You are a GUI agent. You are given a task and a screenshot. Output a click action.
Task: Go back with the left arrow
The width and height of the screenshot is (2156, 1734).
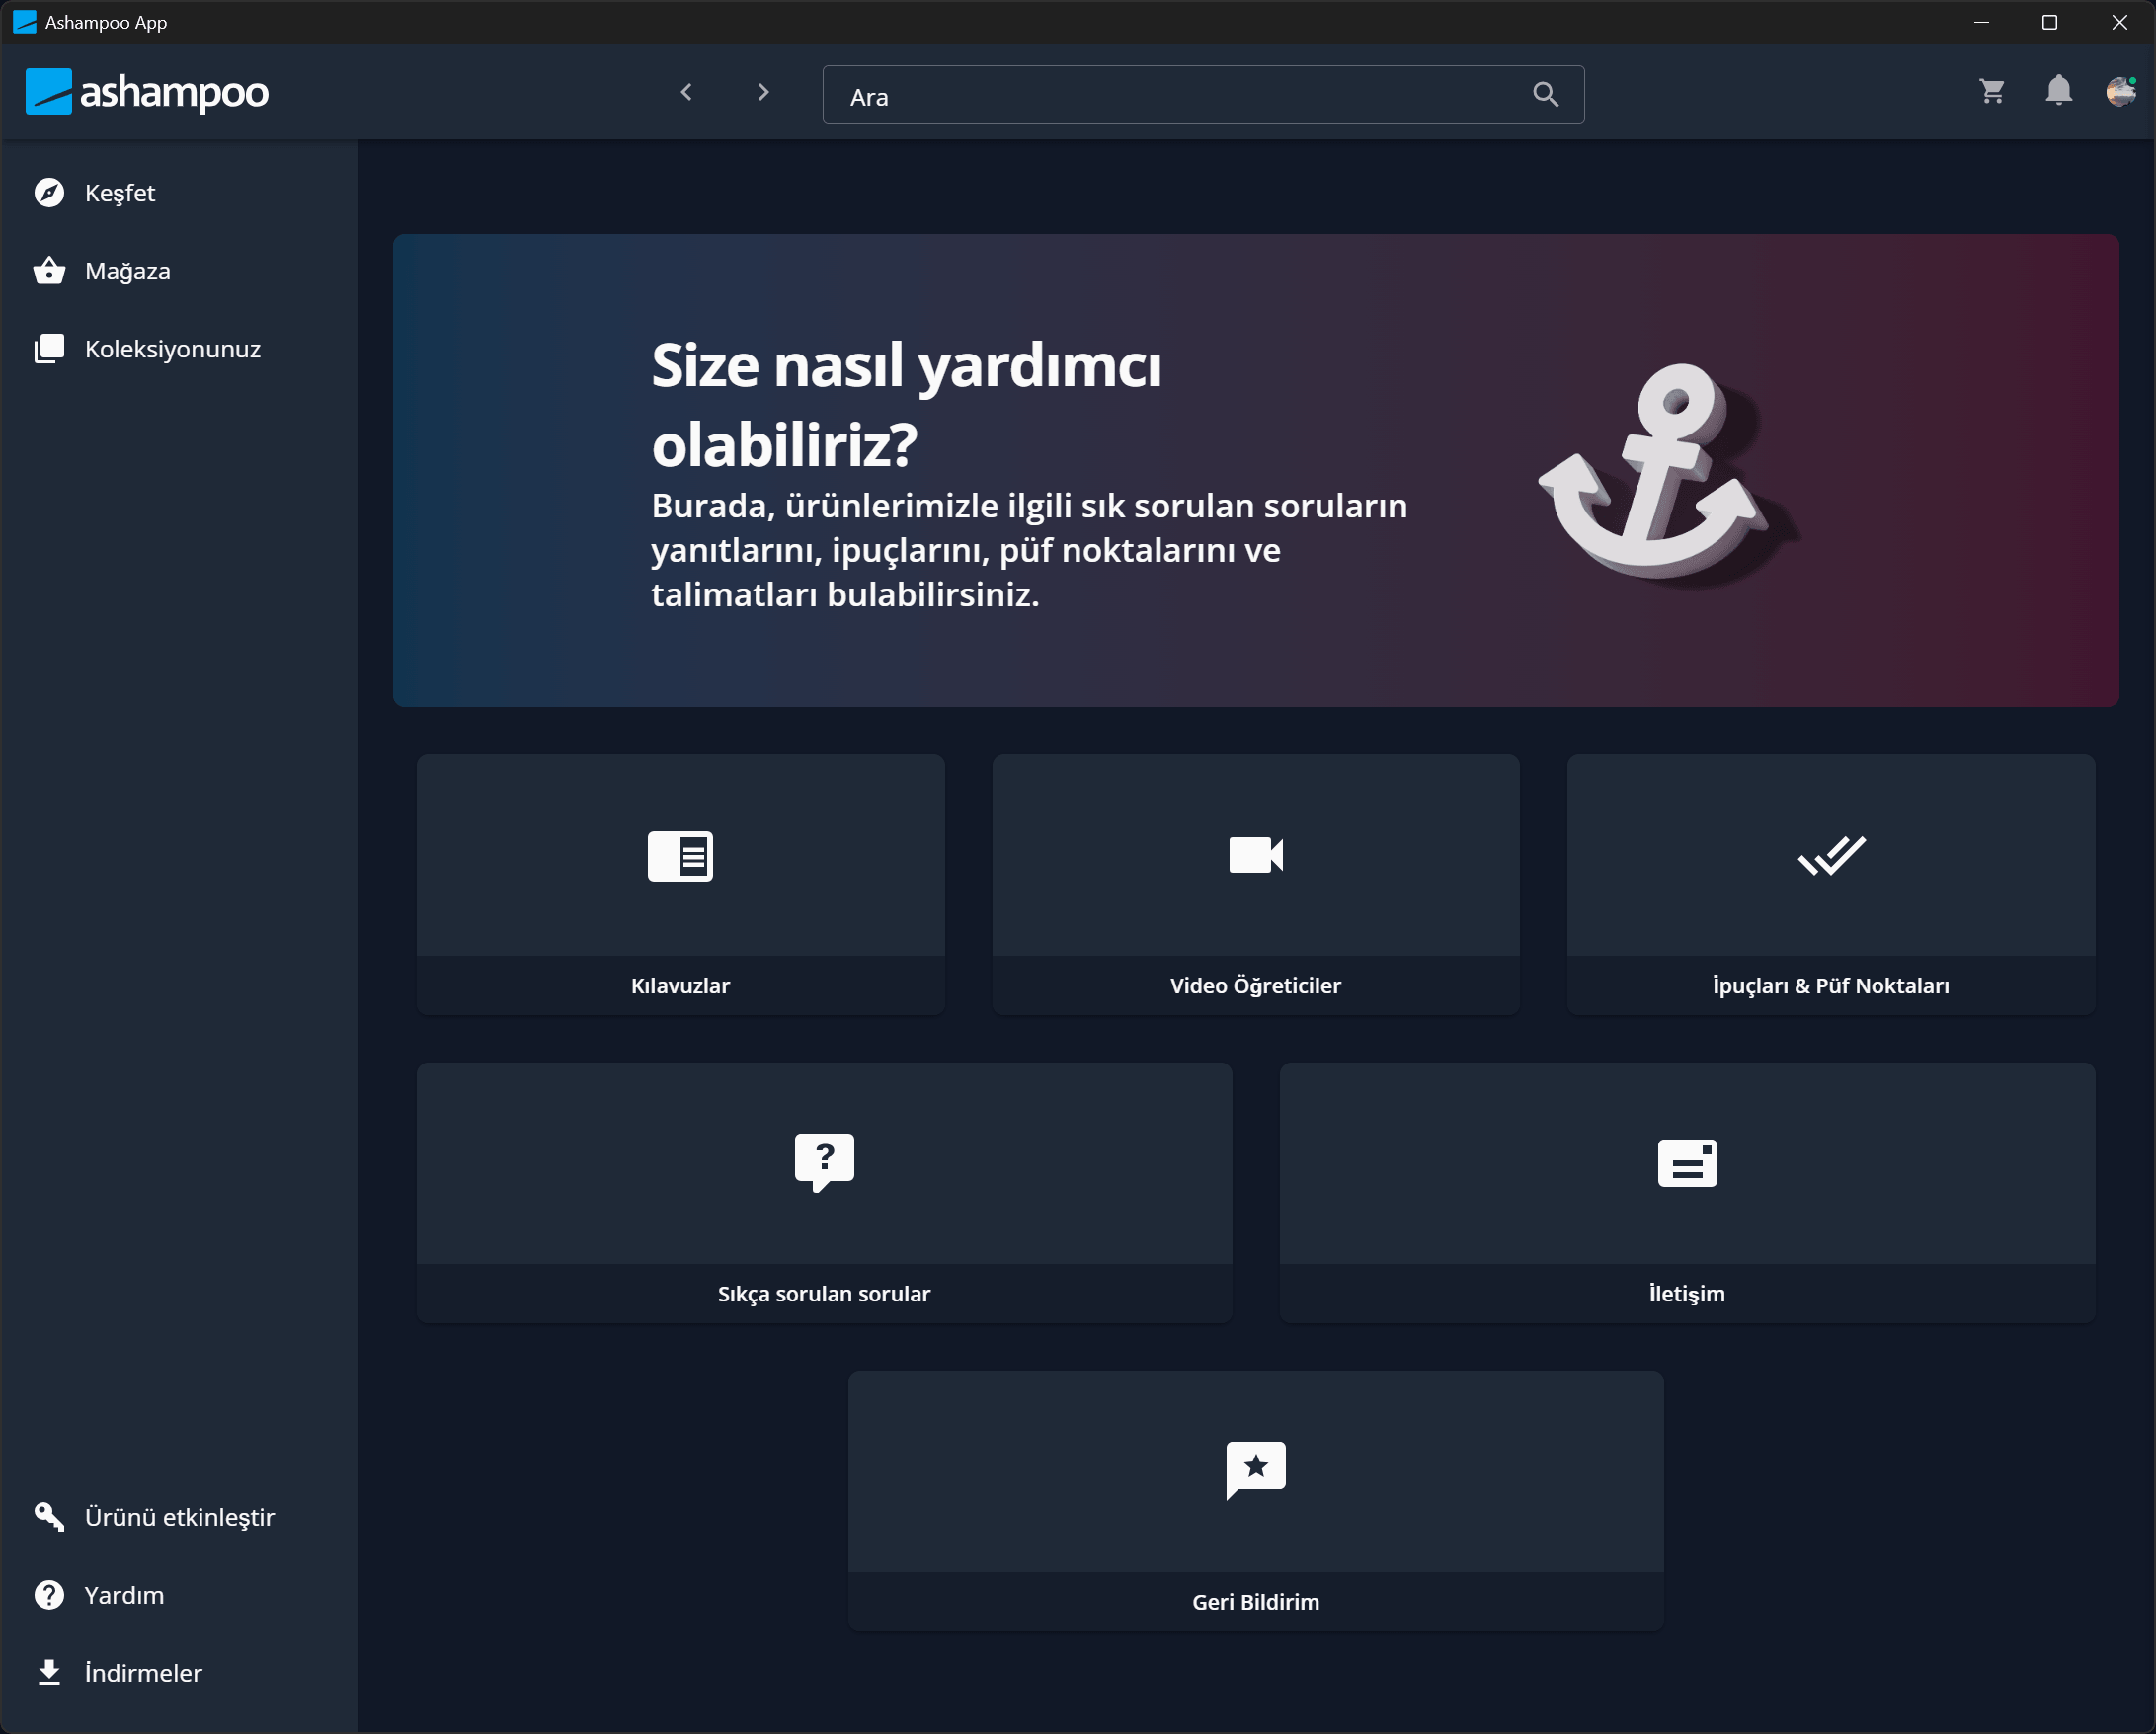click(x=686, y=92)
